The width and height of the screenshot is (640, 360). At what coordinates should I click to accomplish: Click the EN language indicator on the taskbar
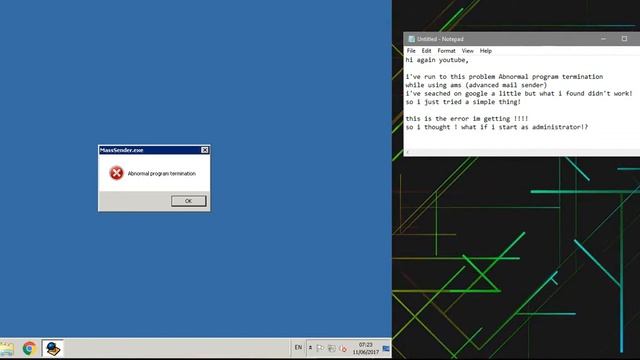point(298,348)
